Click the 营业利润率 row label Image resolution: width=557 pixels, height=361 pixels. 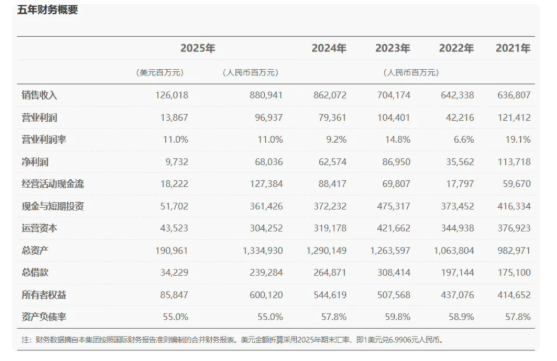tap(44, 140)
